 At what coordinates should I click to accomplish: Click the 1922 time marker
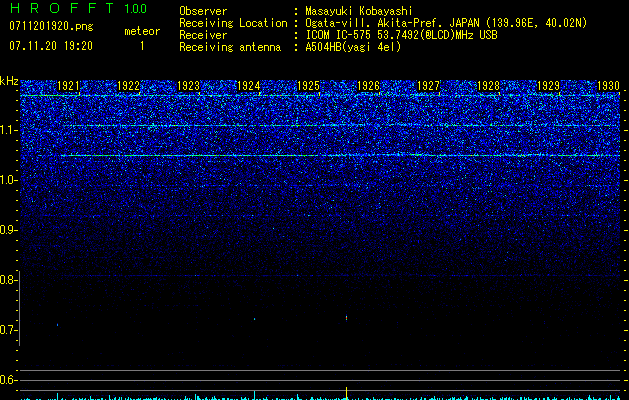(128, 86)
